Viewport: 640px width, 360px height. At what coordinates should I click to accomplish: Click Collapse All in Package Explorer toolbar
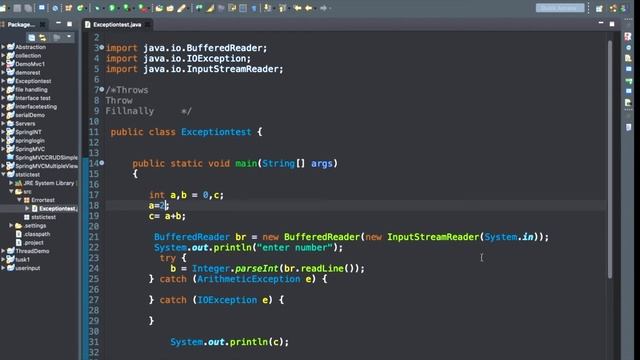pos(31,38)
